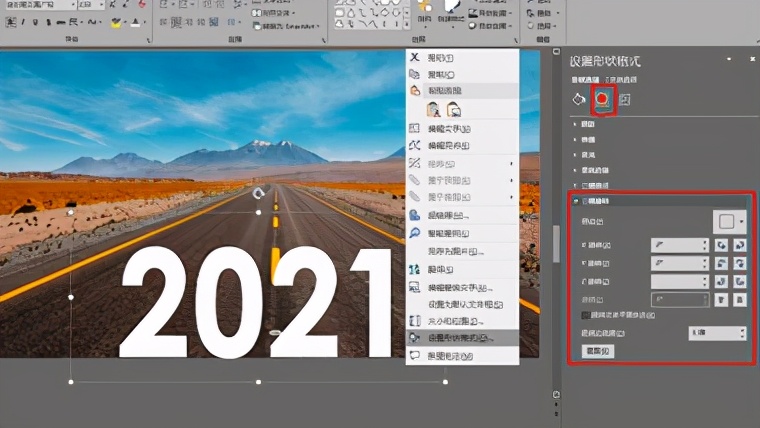Choose the paste-as-picture option icon in context menu

pos(454,110)
